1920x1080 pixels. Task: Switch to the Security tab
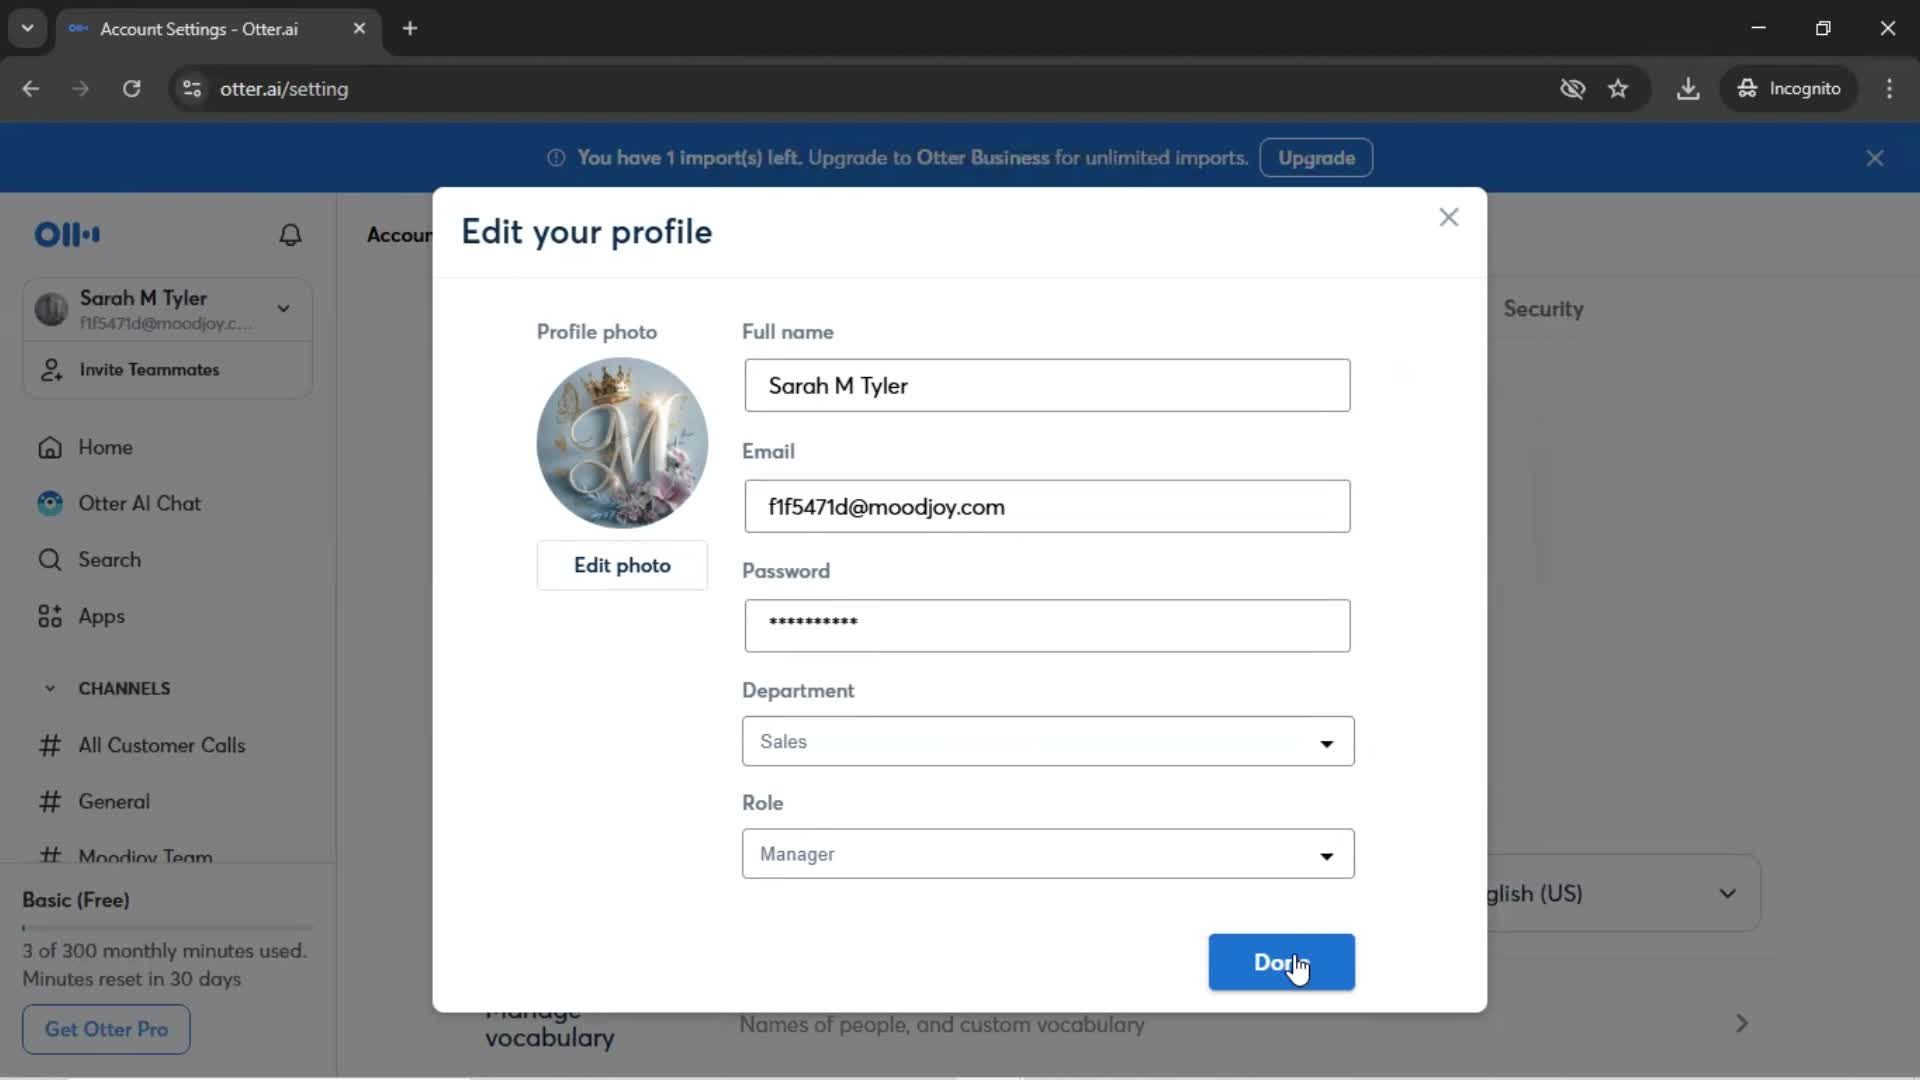pos(1543,309)
